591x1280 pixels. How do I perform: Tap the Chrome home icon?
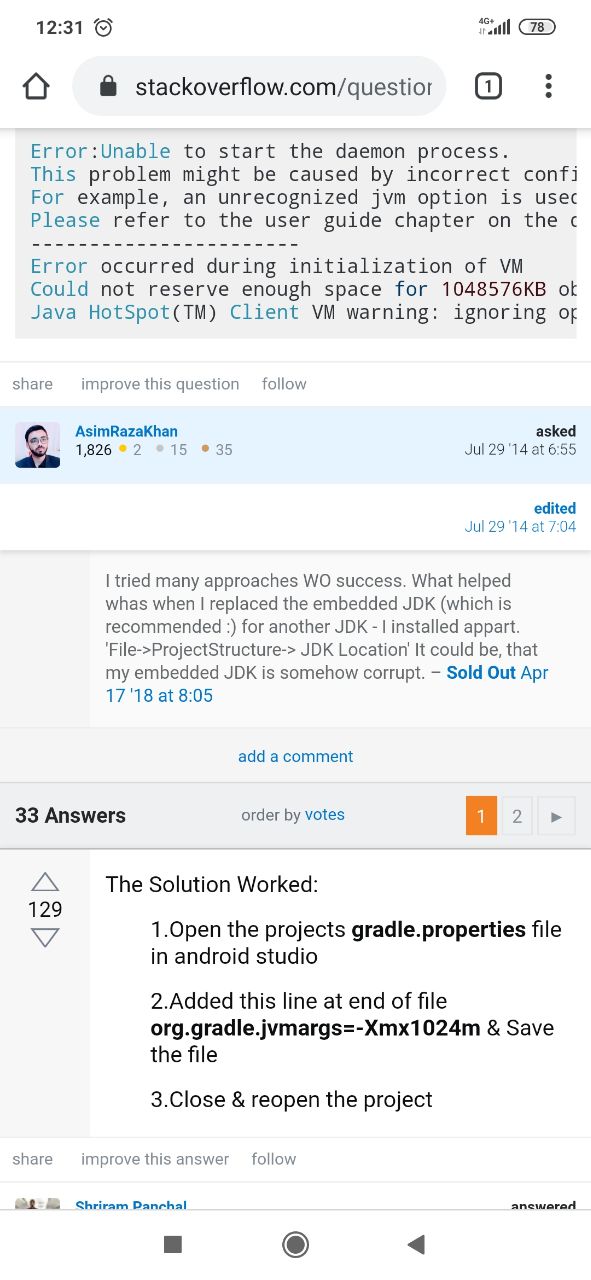pos(36,87)
